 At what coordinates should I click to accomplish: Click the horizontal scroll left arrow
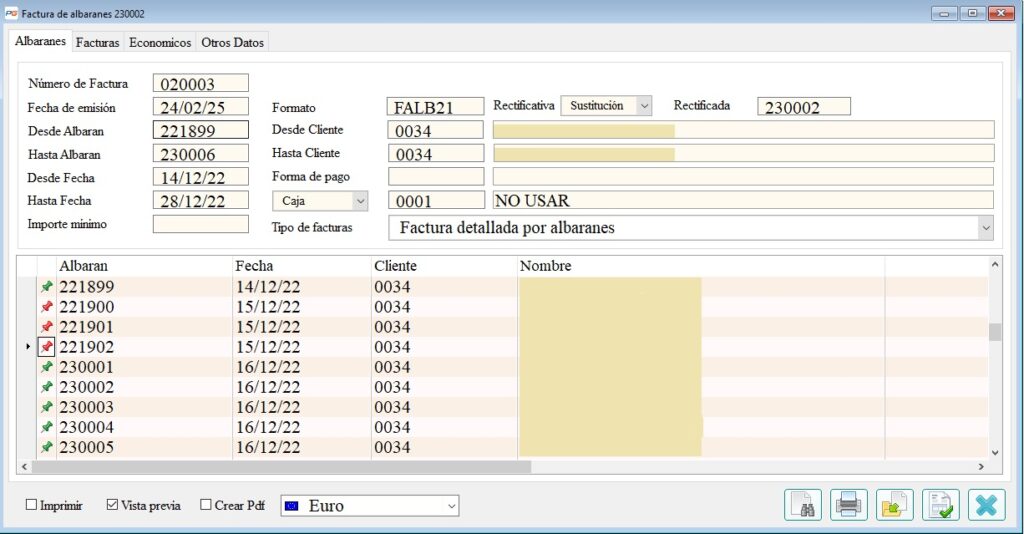25,467
